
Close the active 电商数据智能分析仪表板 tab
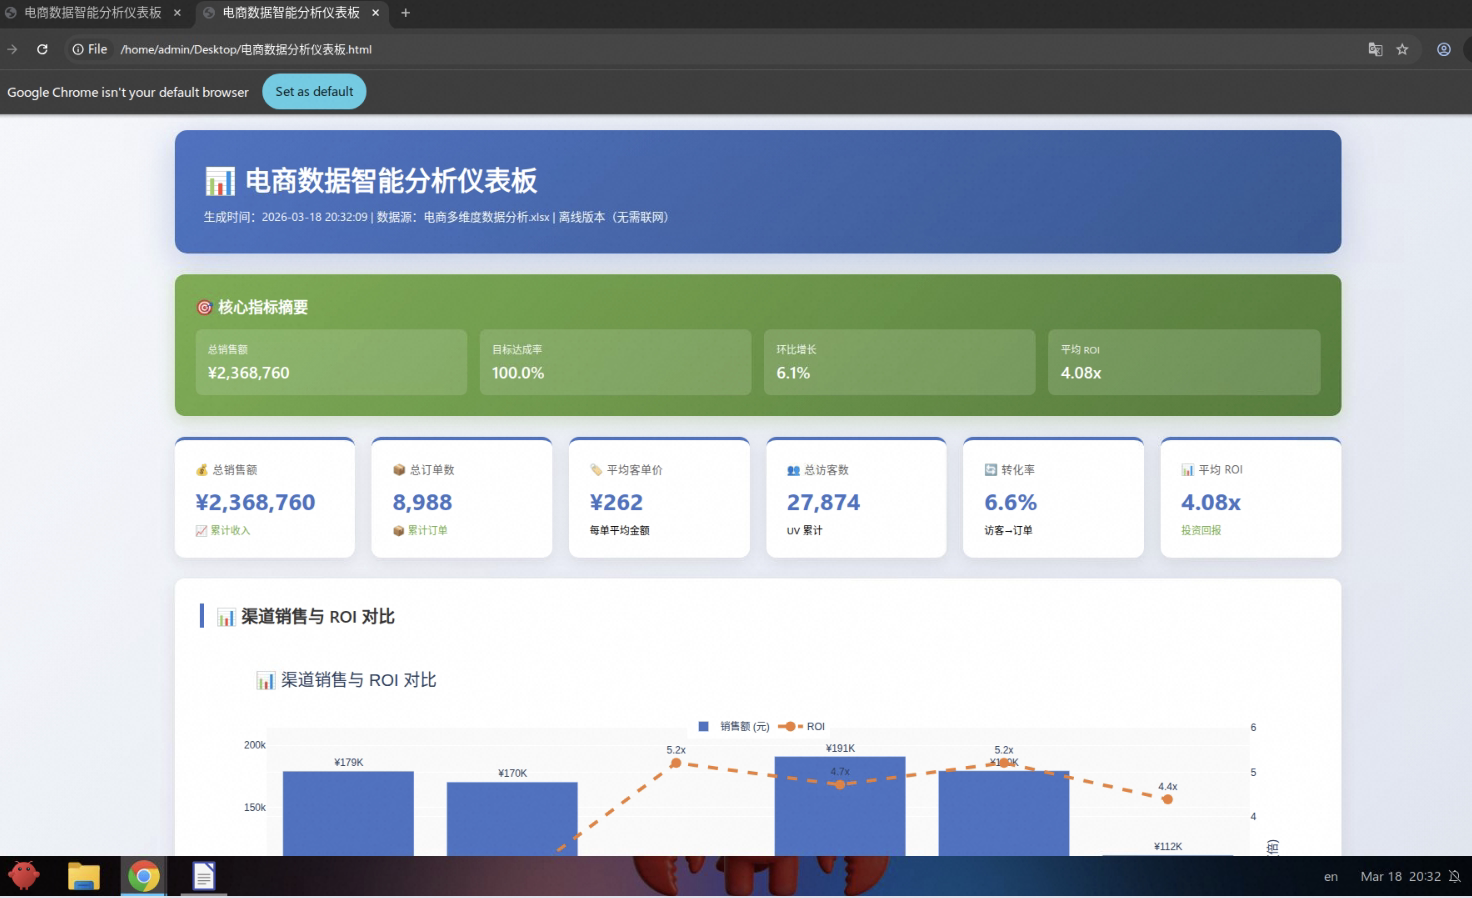click(x=375, y=13)
